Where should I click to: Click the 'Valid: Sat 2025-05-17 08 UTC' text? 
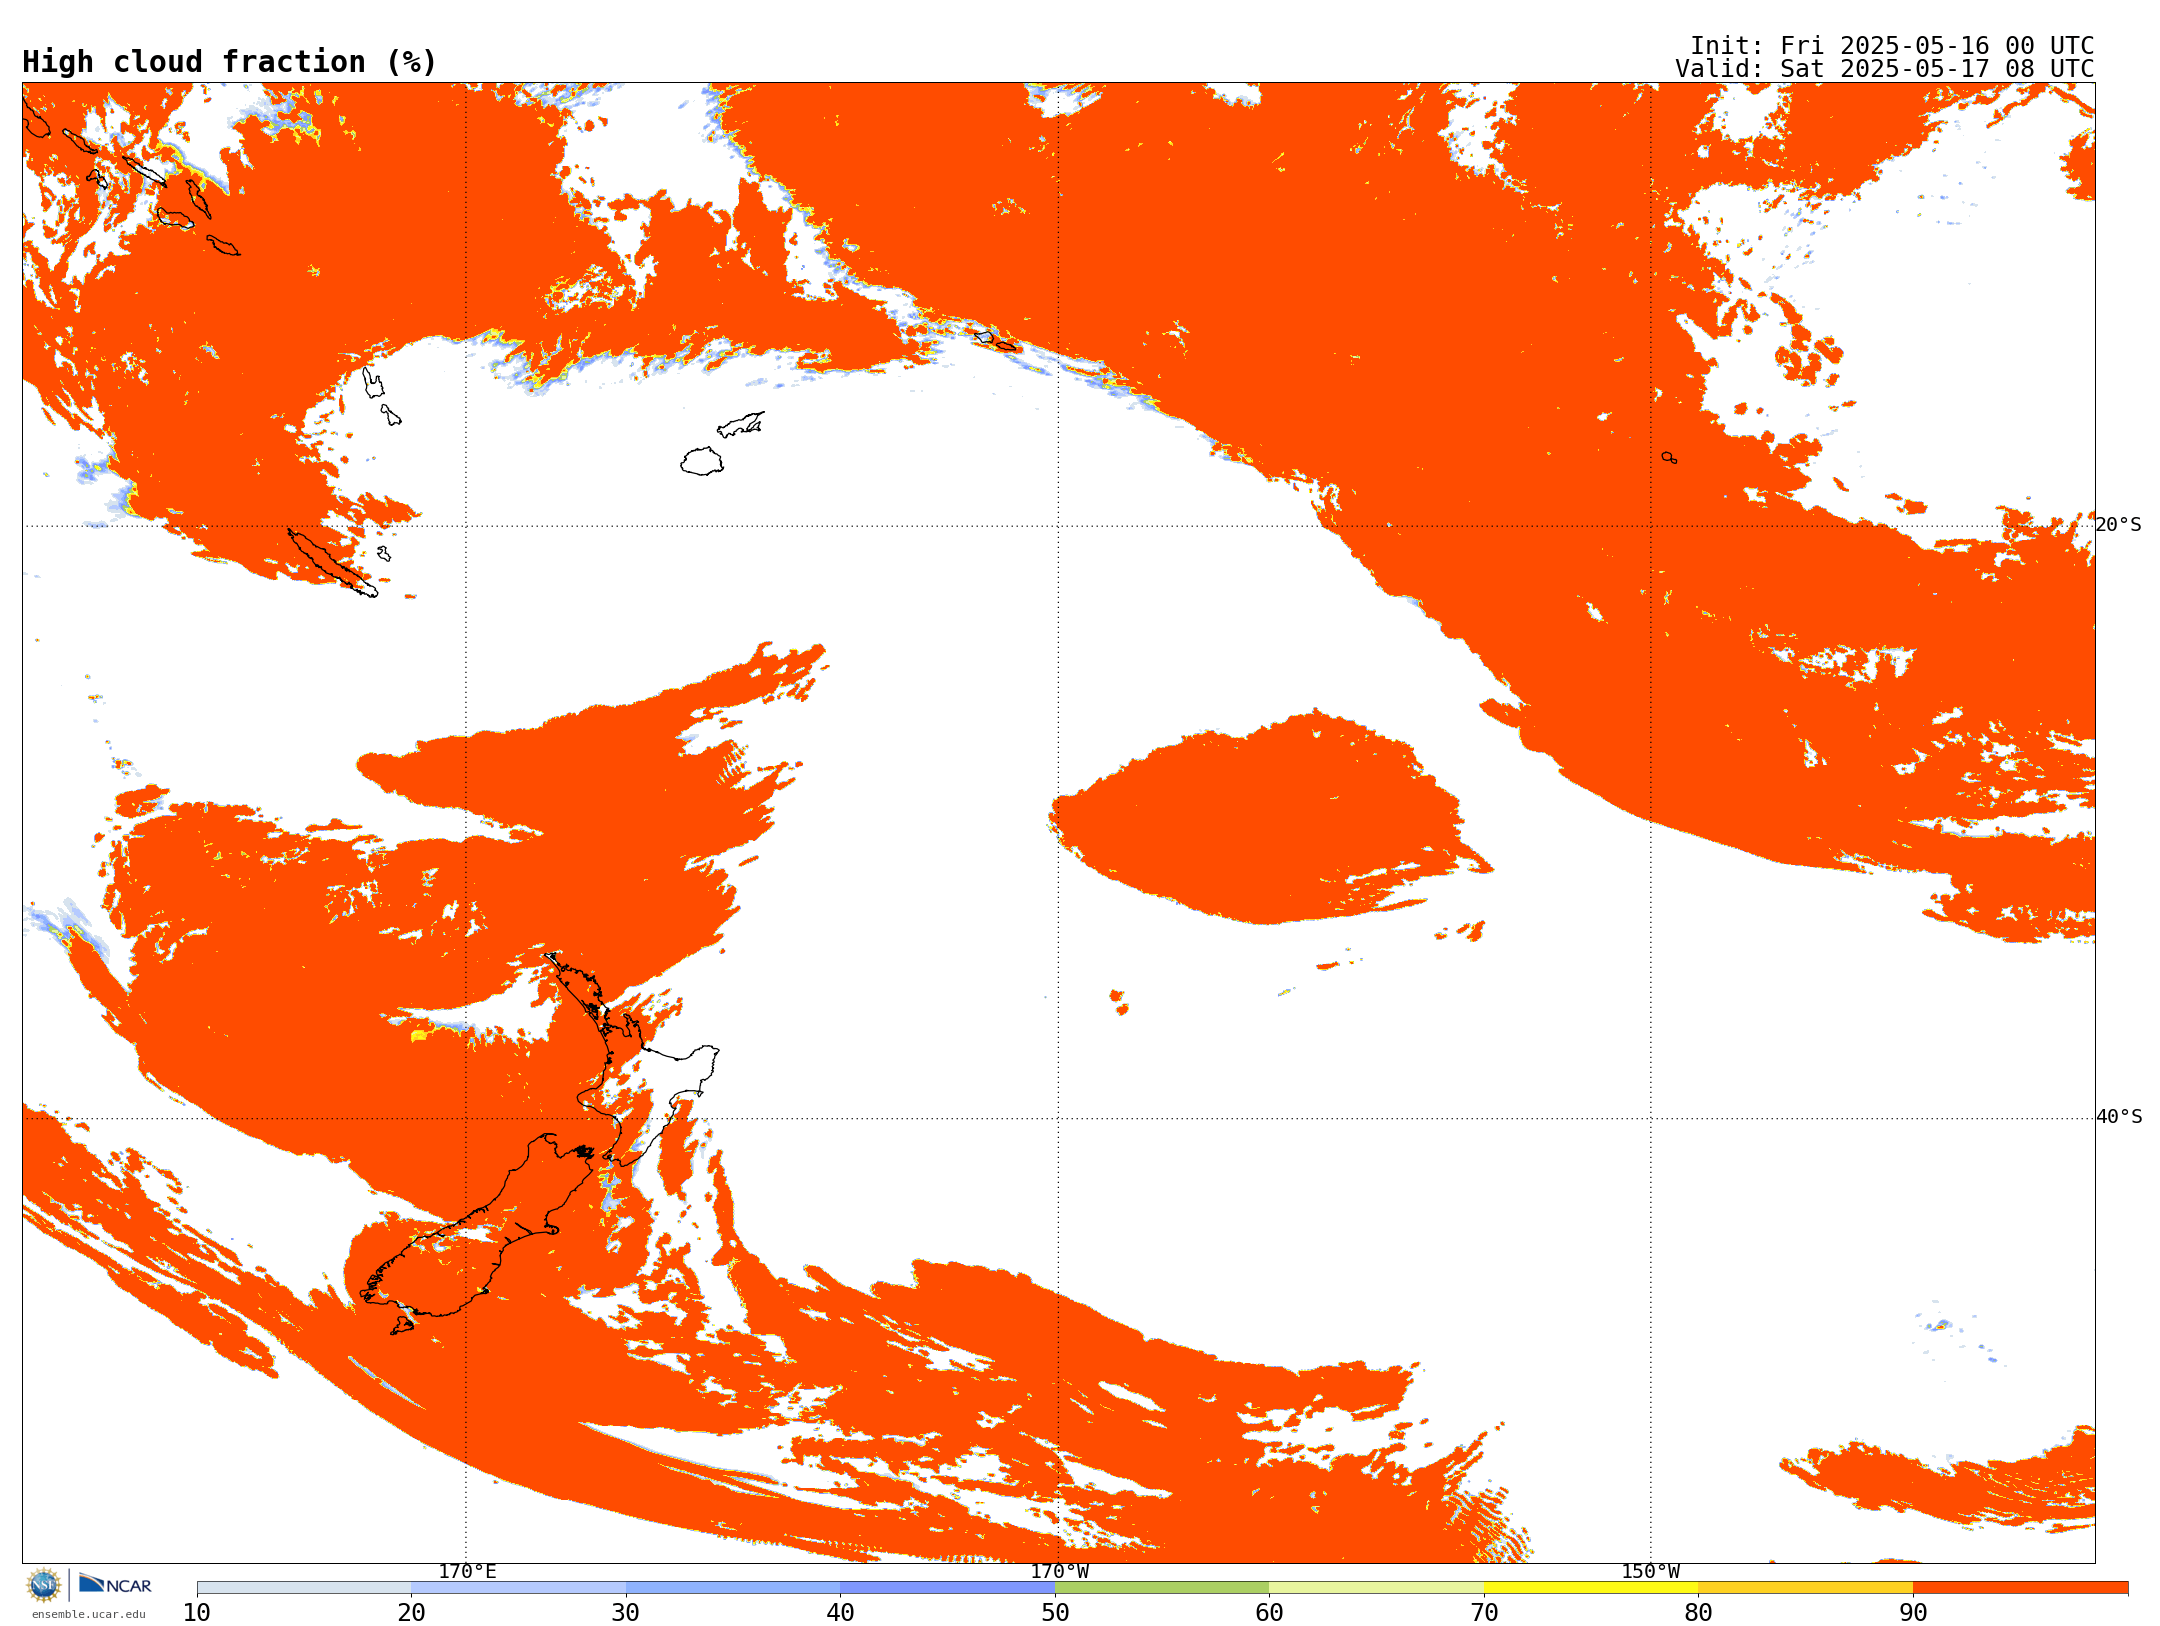point(1885,69)
